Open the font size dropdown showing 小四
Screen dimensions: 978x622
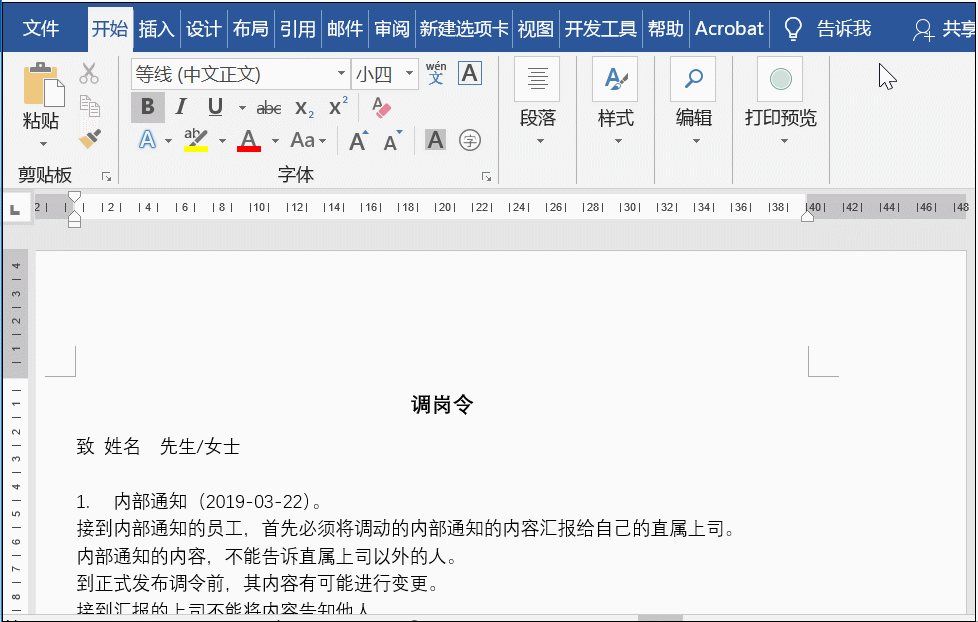click(x=408, y=73)
